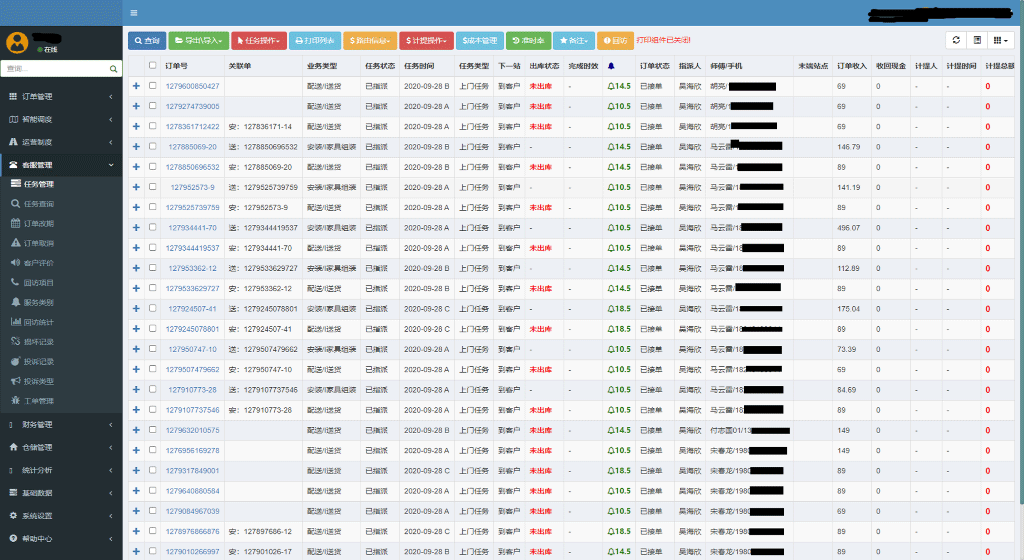Click the 打印列表 button
The image size is (1024, 560).
coord(315,40)
